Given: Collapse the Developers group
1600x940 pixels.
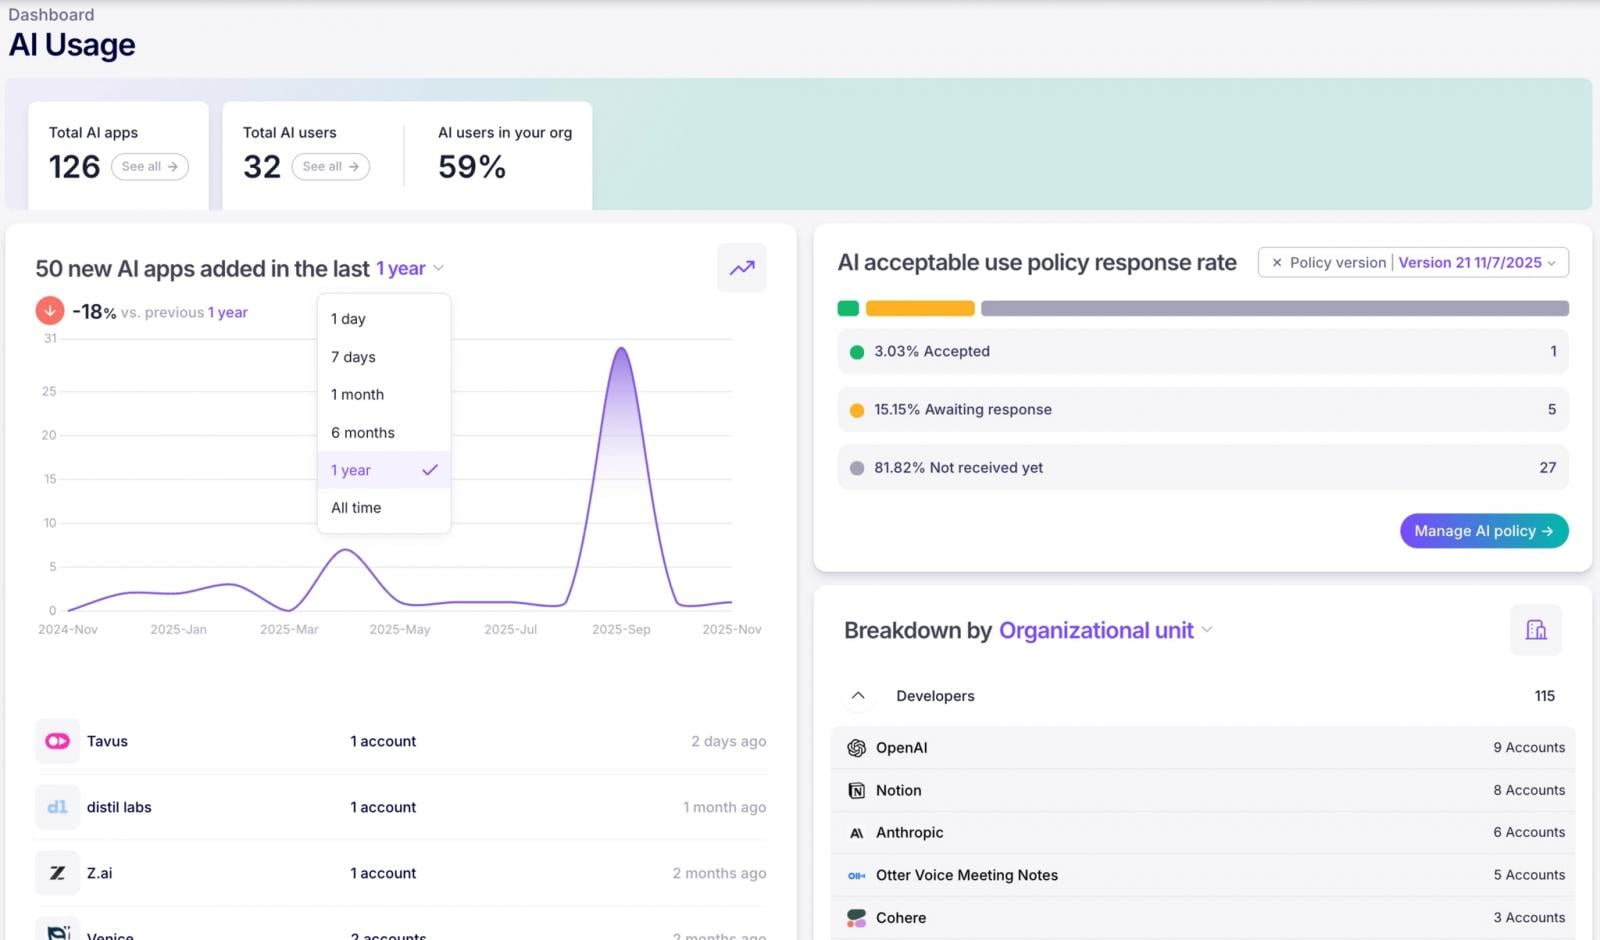Looking at the screenshot, I should pyautogui.click(x=857, y=695).
